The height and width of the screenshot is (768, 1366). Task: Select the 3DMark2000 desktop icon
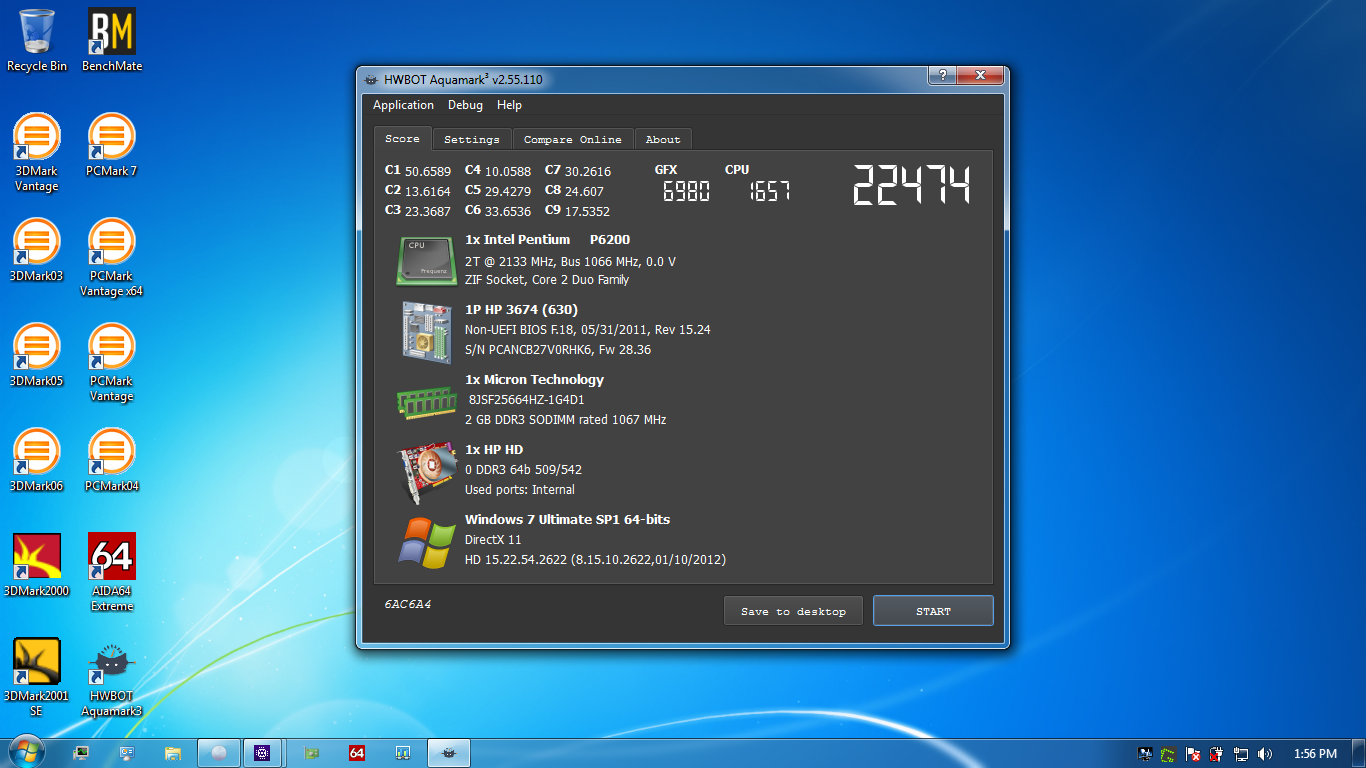37,565
